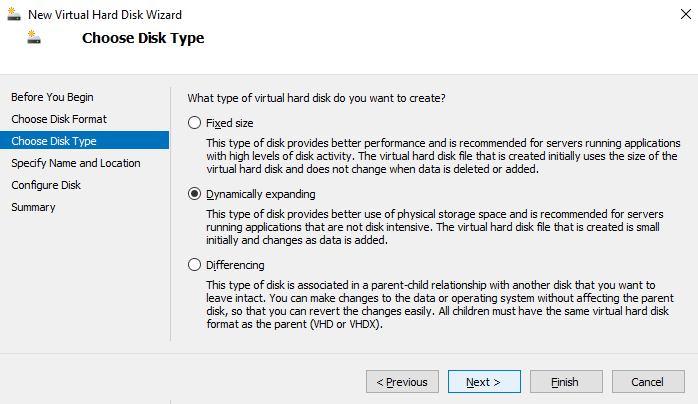
Task: Click the Finish button
Action: pos(566,382)
